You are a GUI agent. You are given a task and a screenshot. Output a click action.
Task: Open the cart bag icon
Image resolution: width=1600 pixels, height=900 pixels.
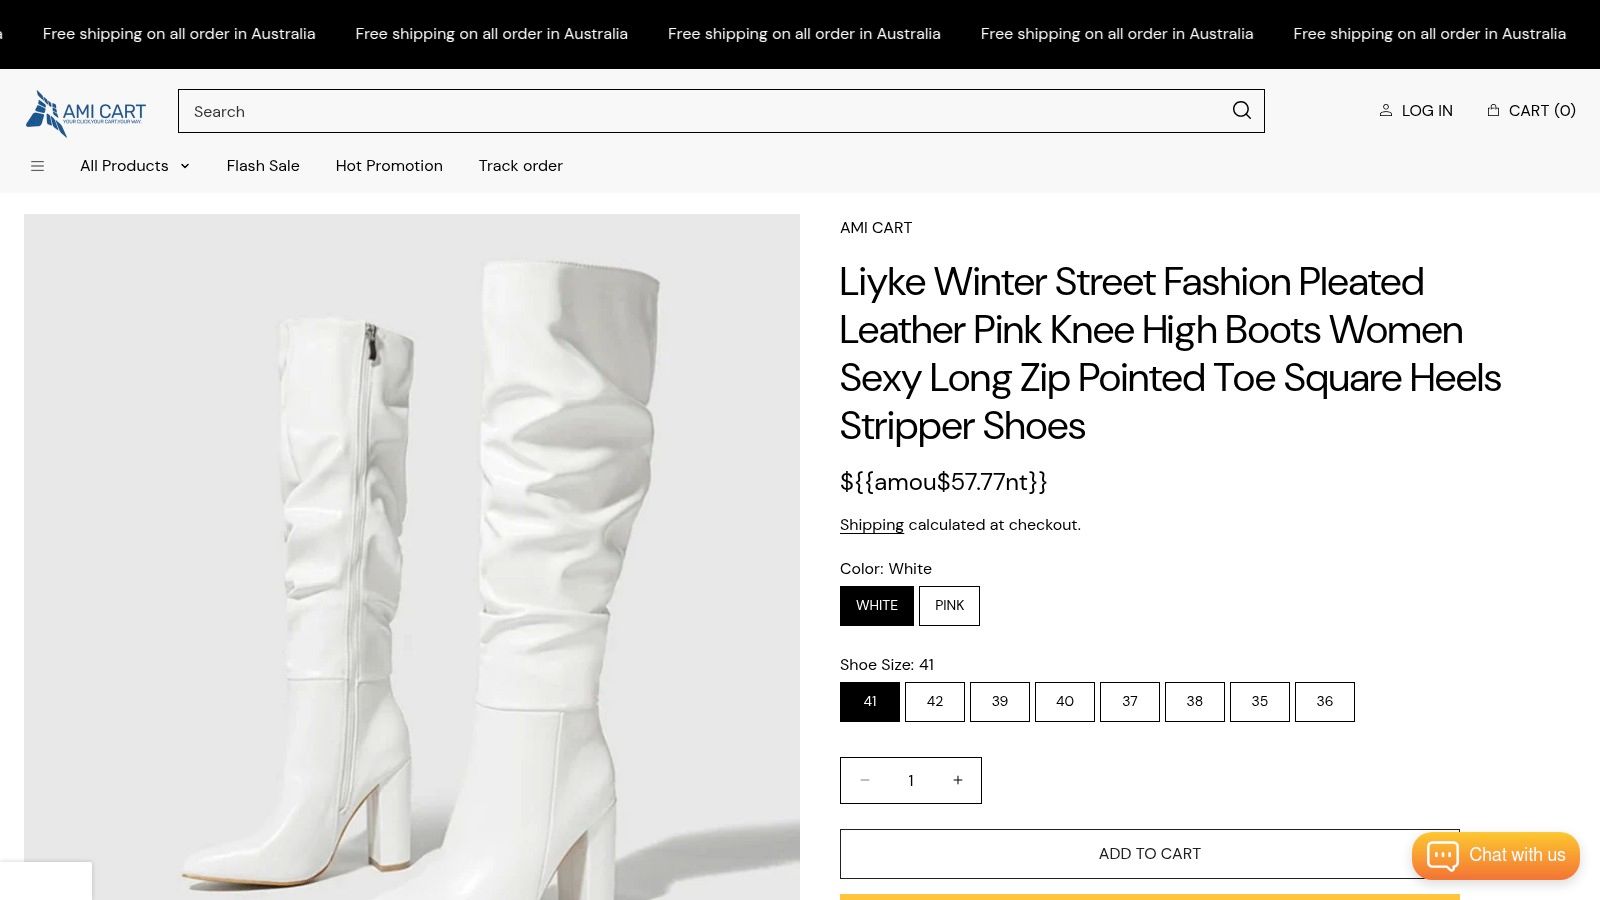(1493, 111)
